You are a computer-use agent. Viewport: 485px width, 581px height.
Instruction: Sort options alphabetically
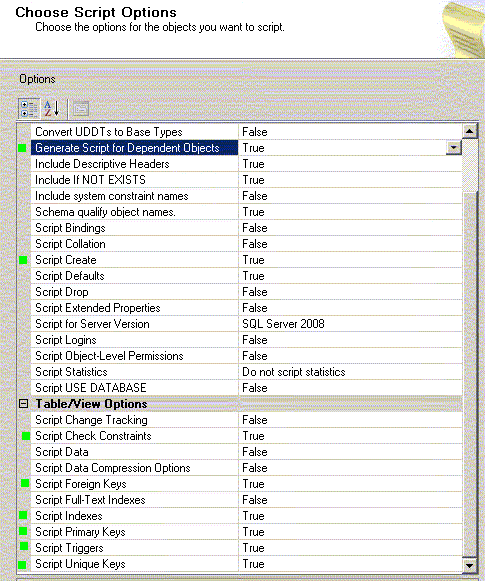click(x=52, y=109)
